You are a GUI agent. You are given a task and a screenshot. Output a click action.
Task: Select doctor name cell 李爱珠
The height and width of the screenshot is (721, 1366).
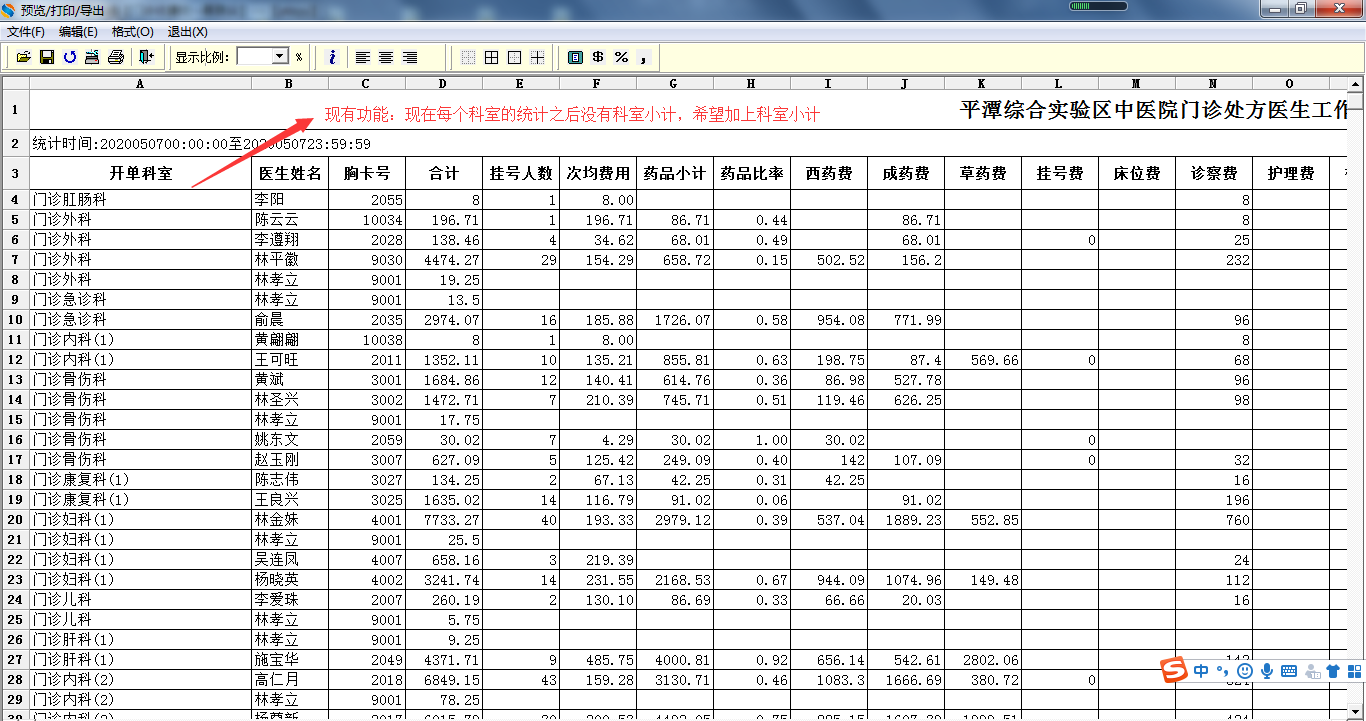pyautogui.click(x=290, y=600)
